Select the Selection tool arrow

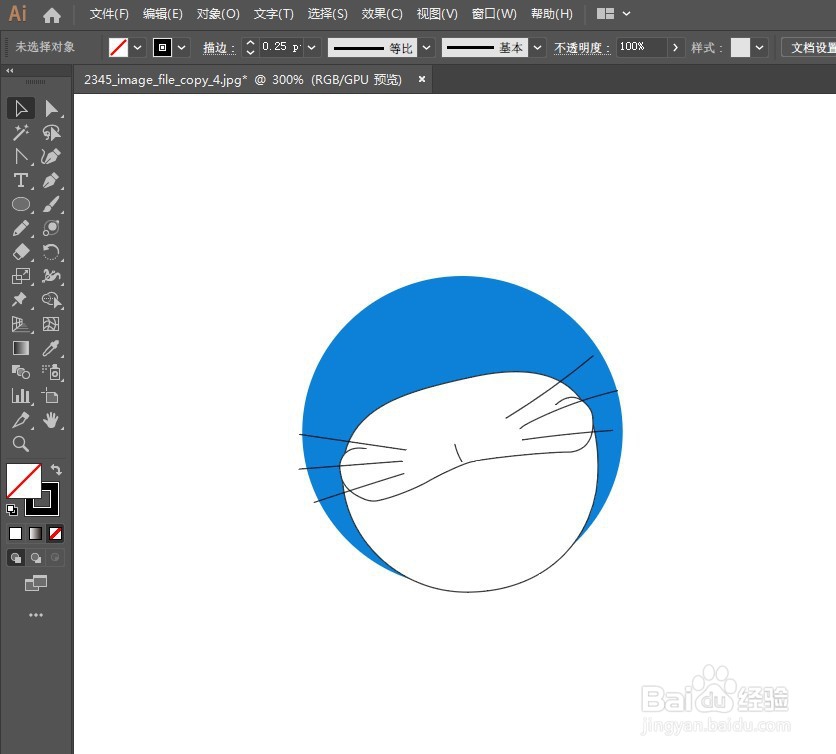[x=21, y=108]
